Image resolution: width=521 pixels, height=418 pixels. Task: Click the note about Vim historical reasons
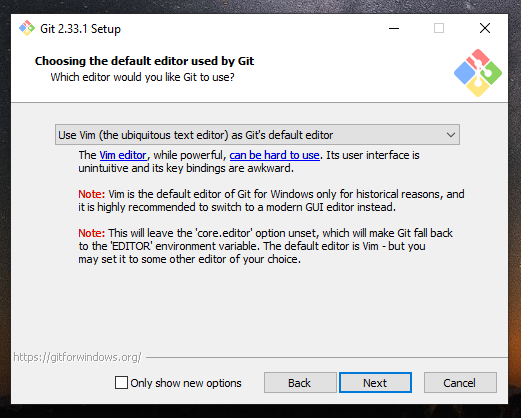(x=271, y=201)
